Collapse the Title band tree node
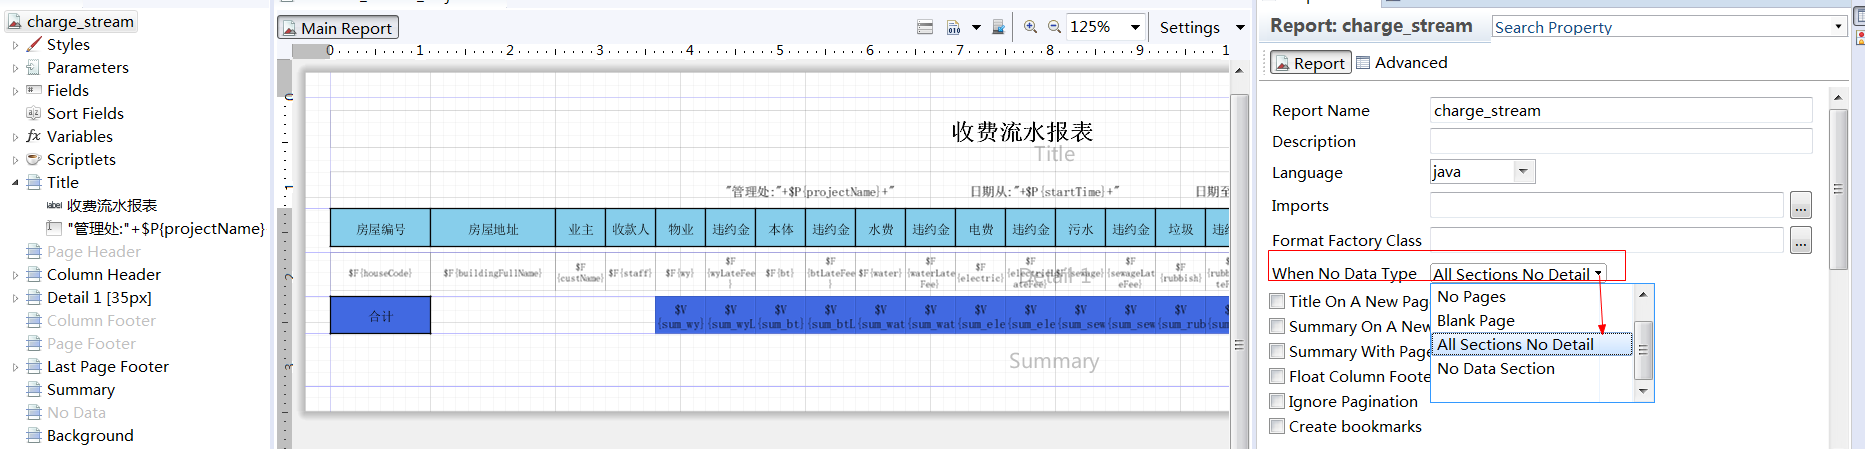1865x449 pixels. click(x=15, y=183)
